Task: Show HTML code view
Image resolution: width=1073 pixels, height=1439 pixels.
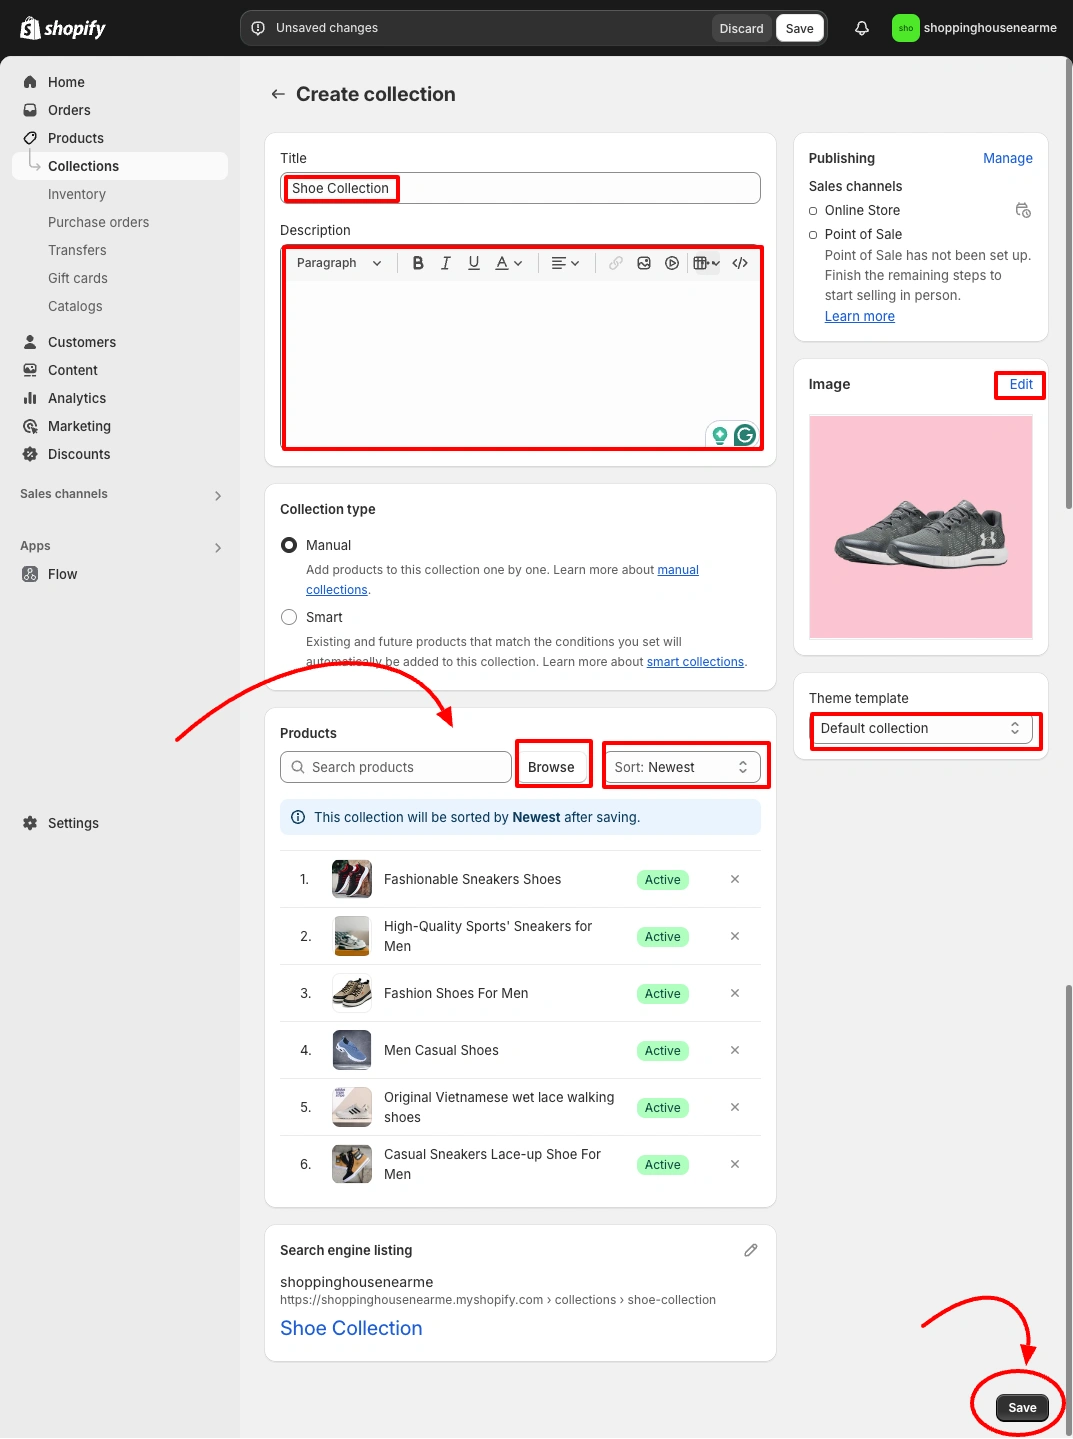Action: click(740, 263)
